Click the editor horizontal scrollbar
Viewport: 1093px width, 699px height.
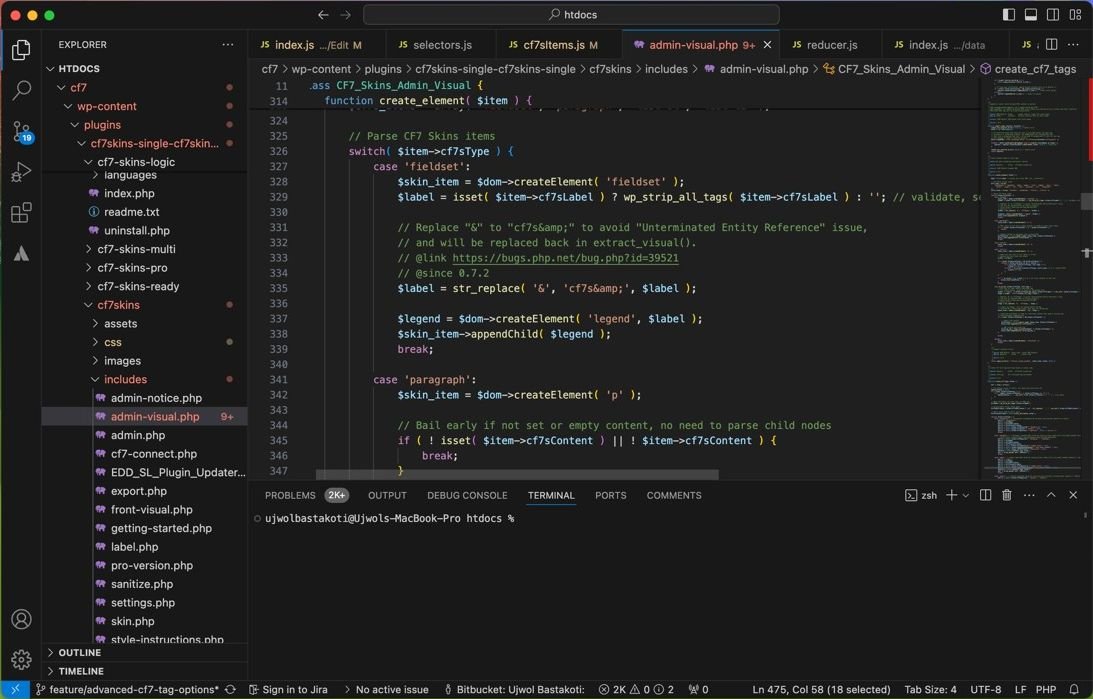517,475
